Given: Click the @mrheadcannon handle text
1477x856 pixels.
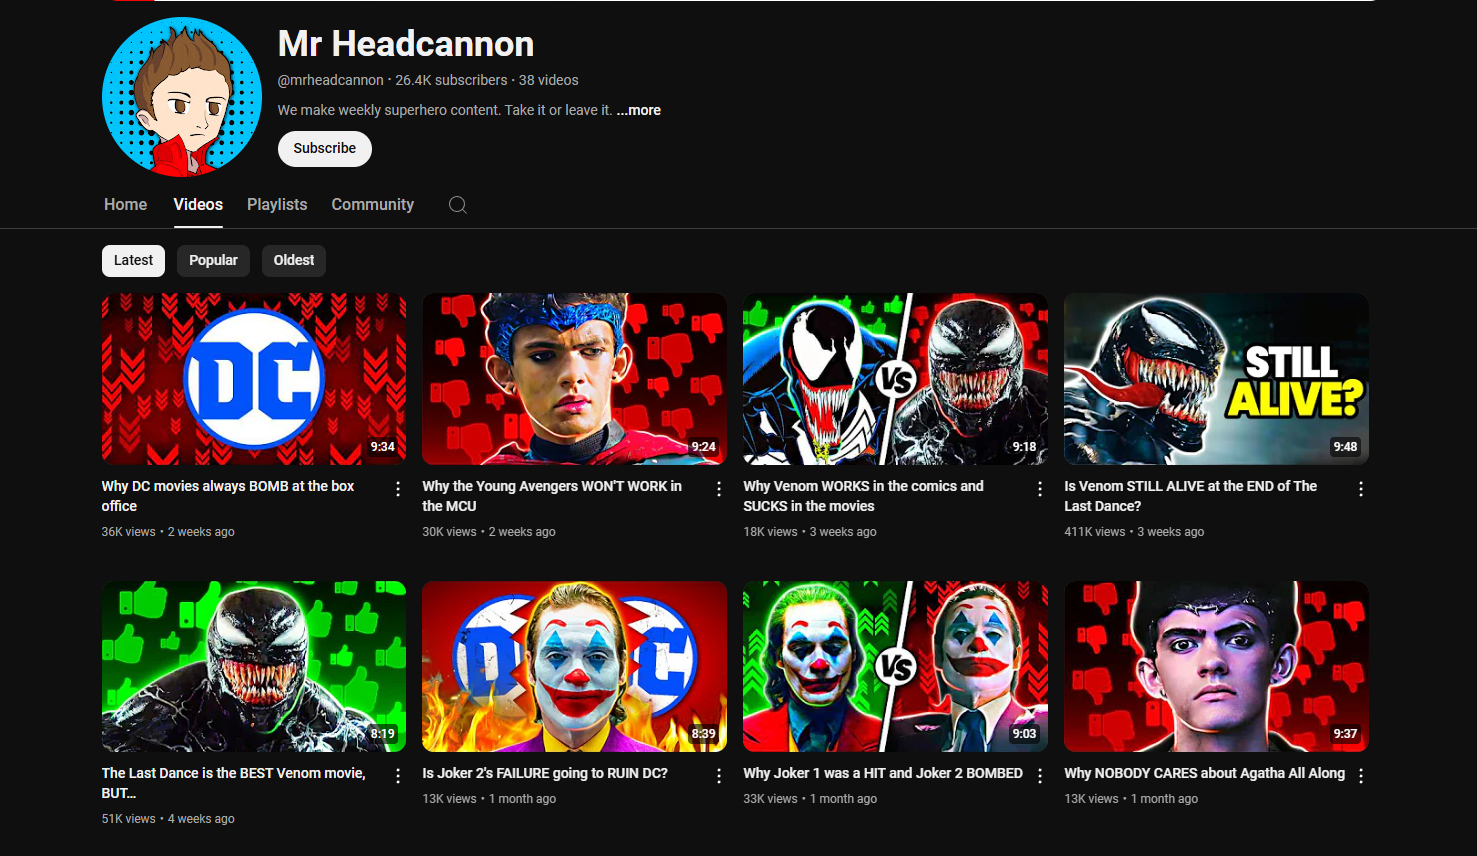Looking at the screenshot, I should click(x=330, y=80).
